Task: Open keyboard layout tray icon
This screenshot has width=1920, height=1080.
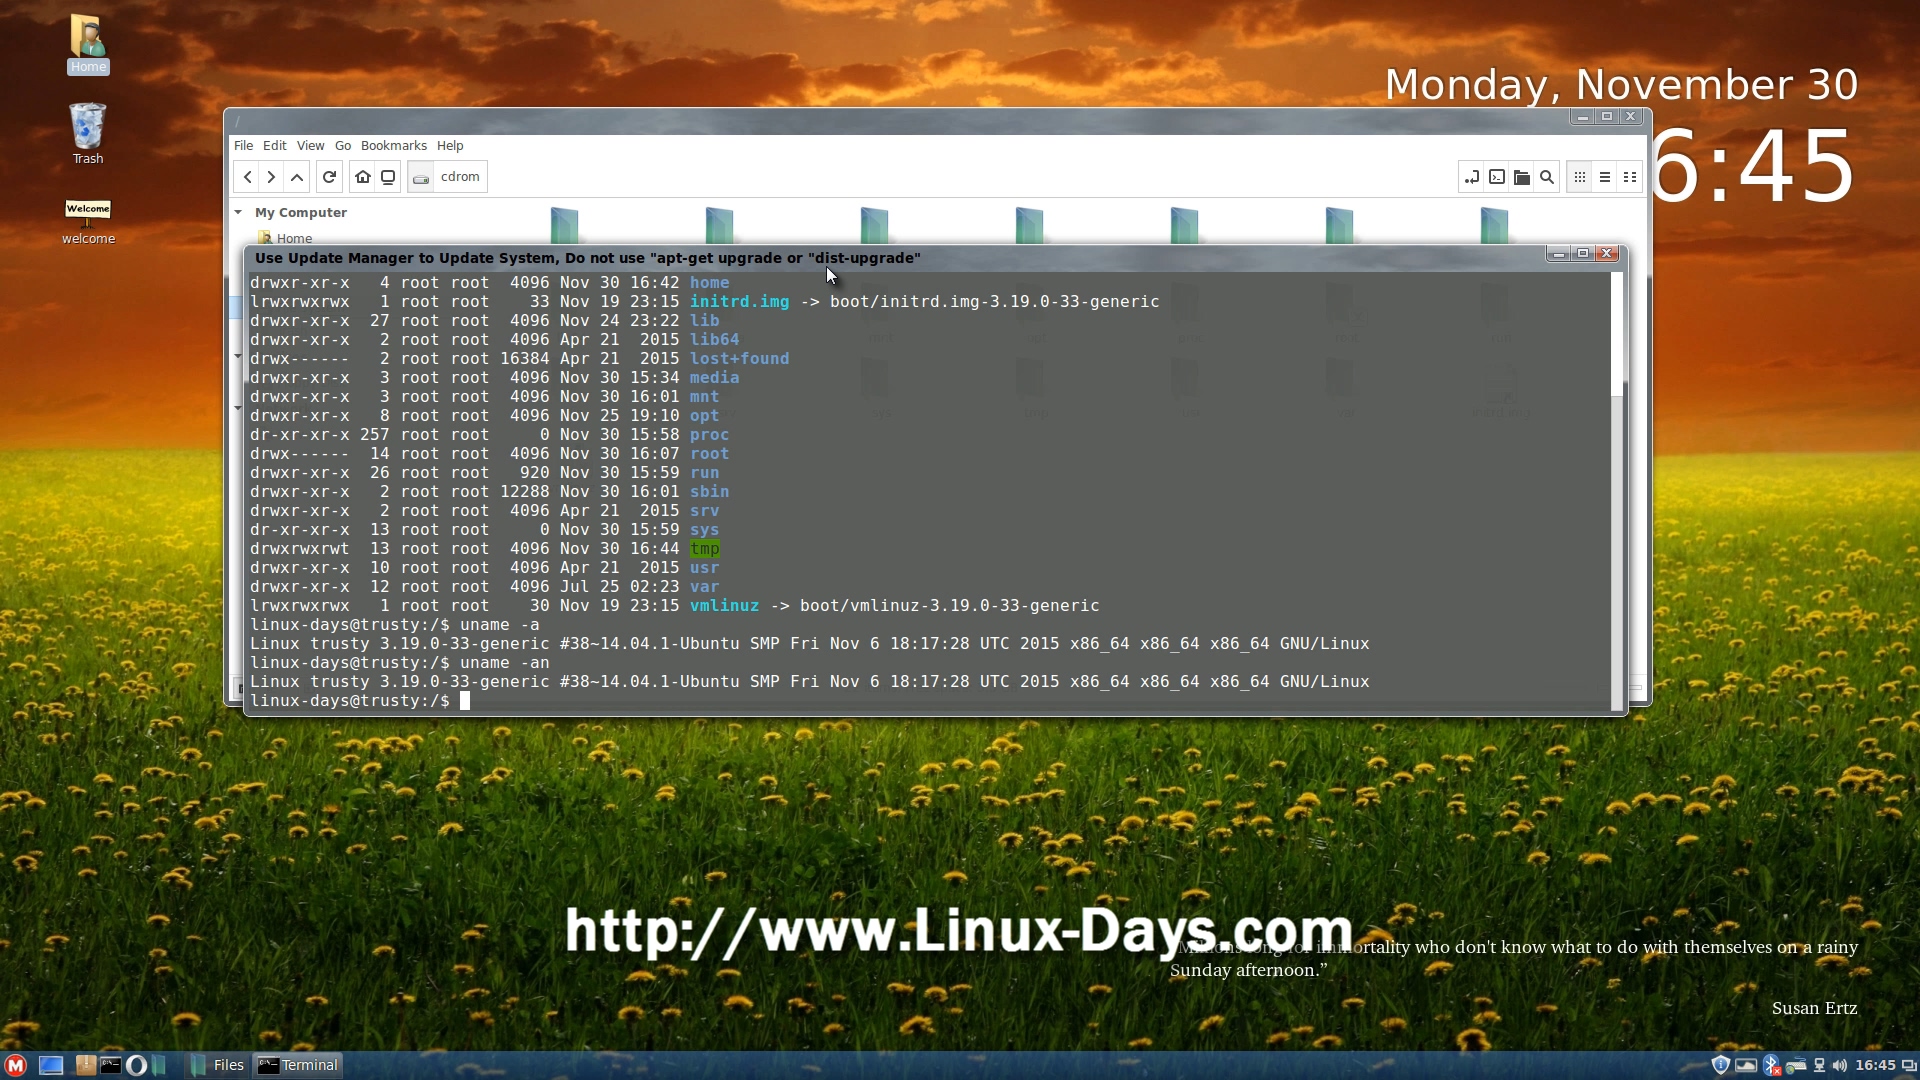Action: click(1796, 1066)
